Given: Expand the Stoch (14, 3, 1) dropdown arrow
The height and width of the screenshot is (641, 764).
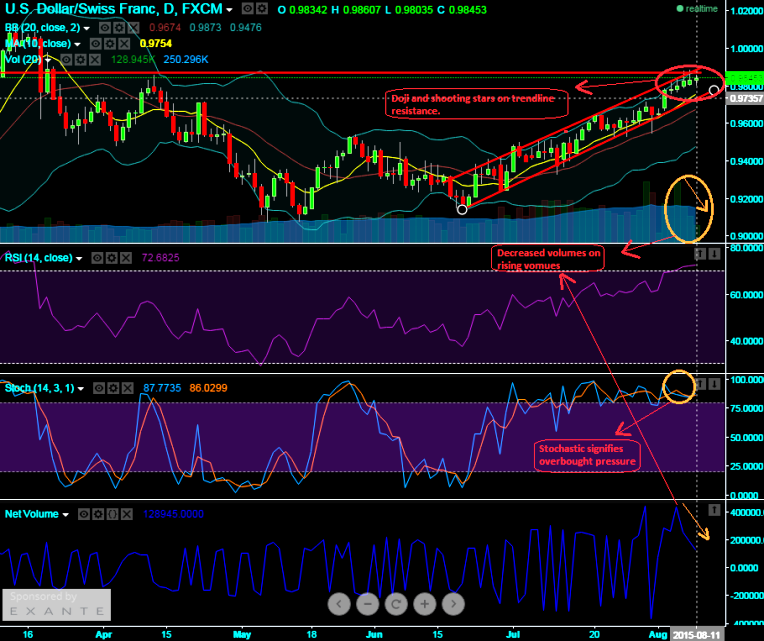Looking at the screenshot, I should (x=81, y=389).
